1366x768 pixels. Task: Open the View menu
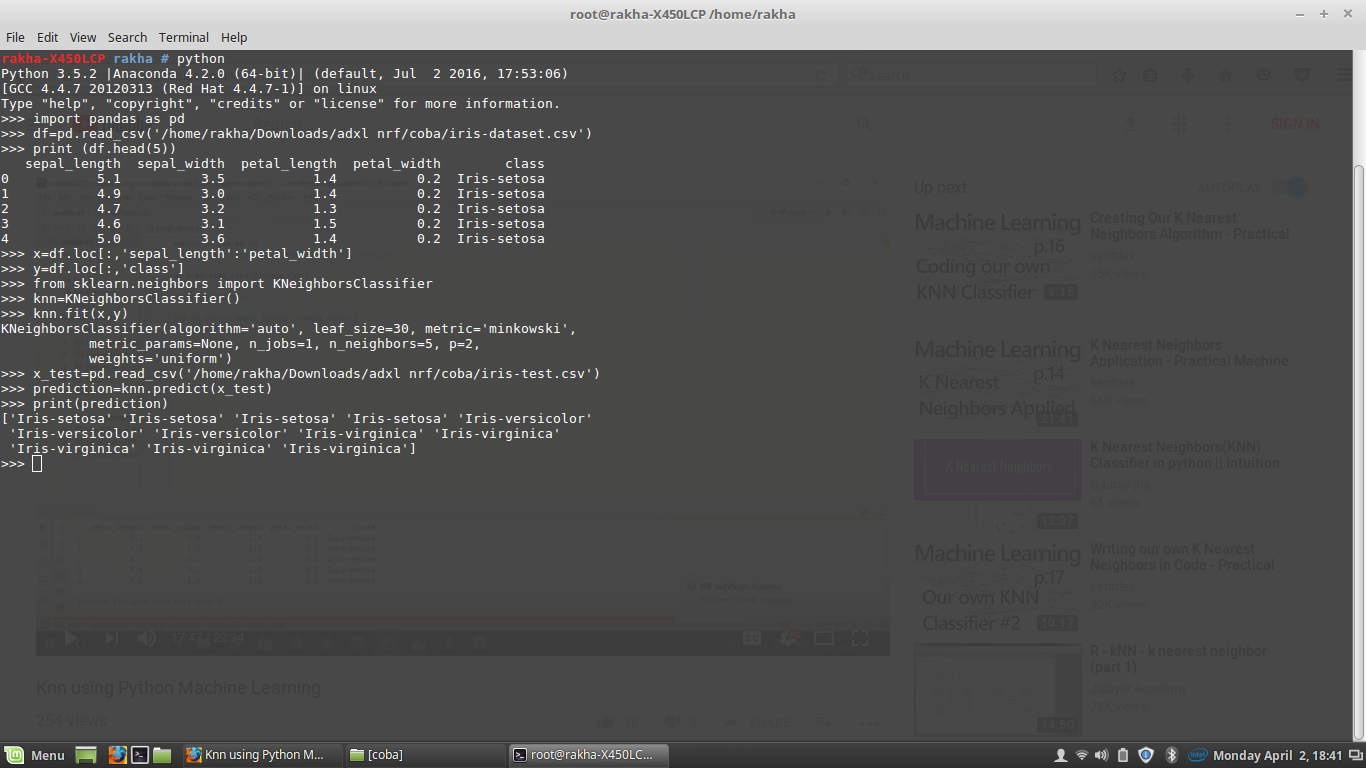click(x=83, y=37)
